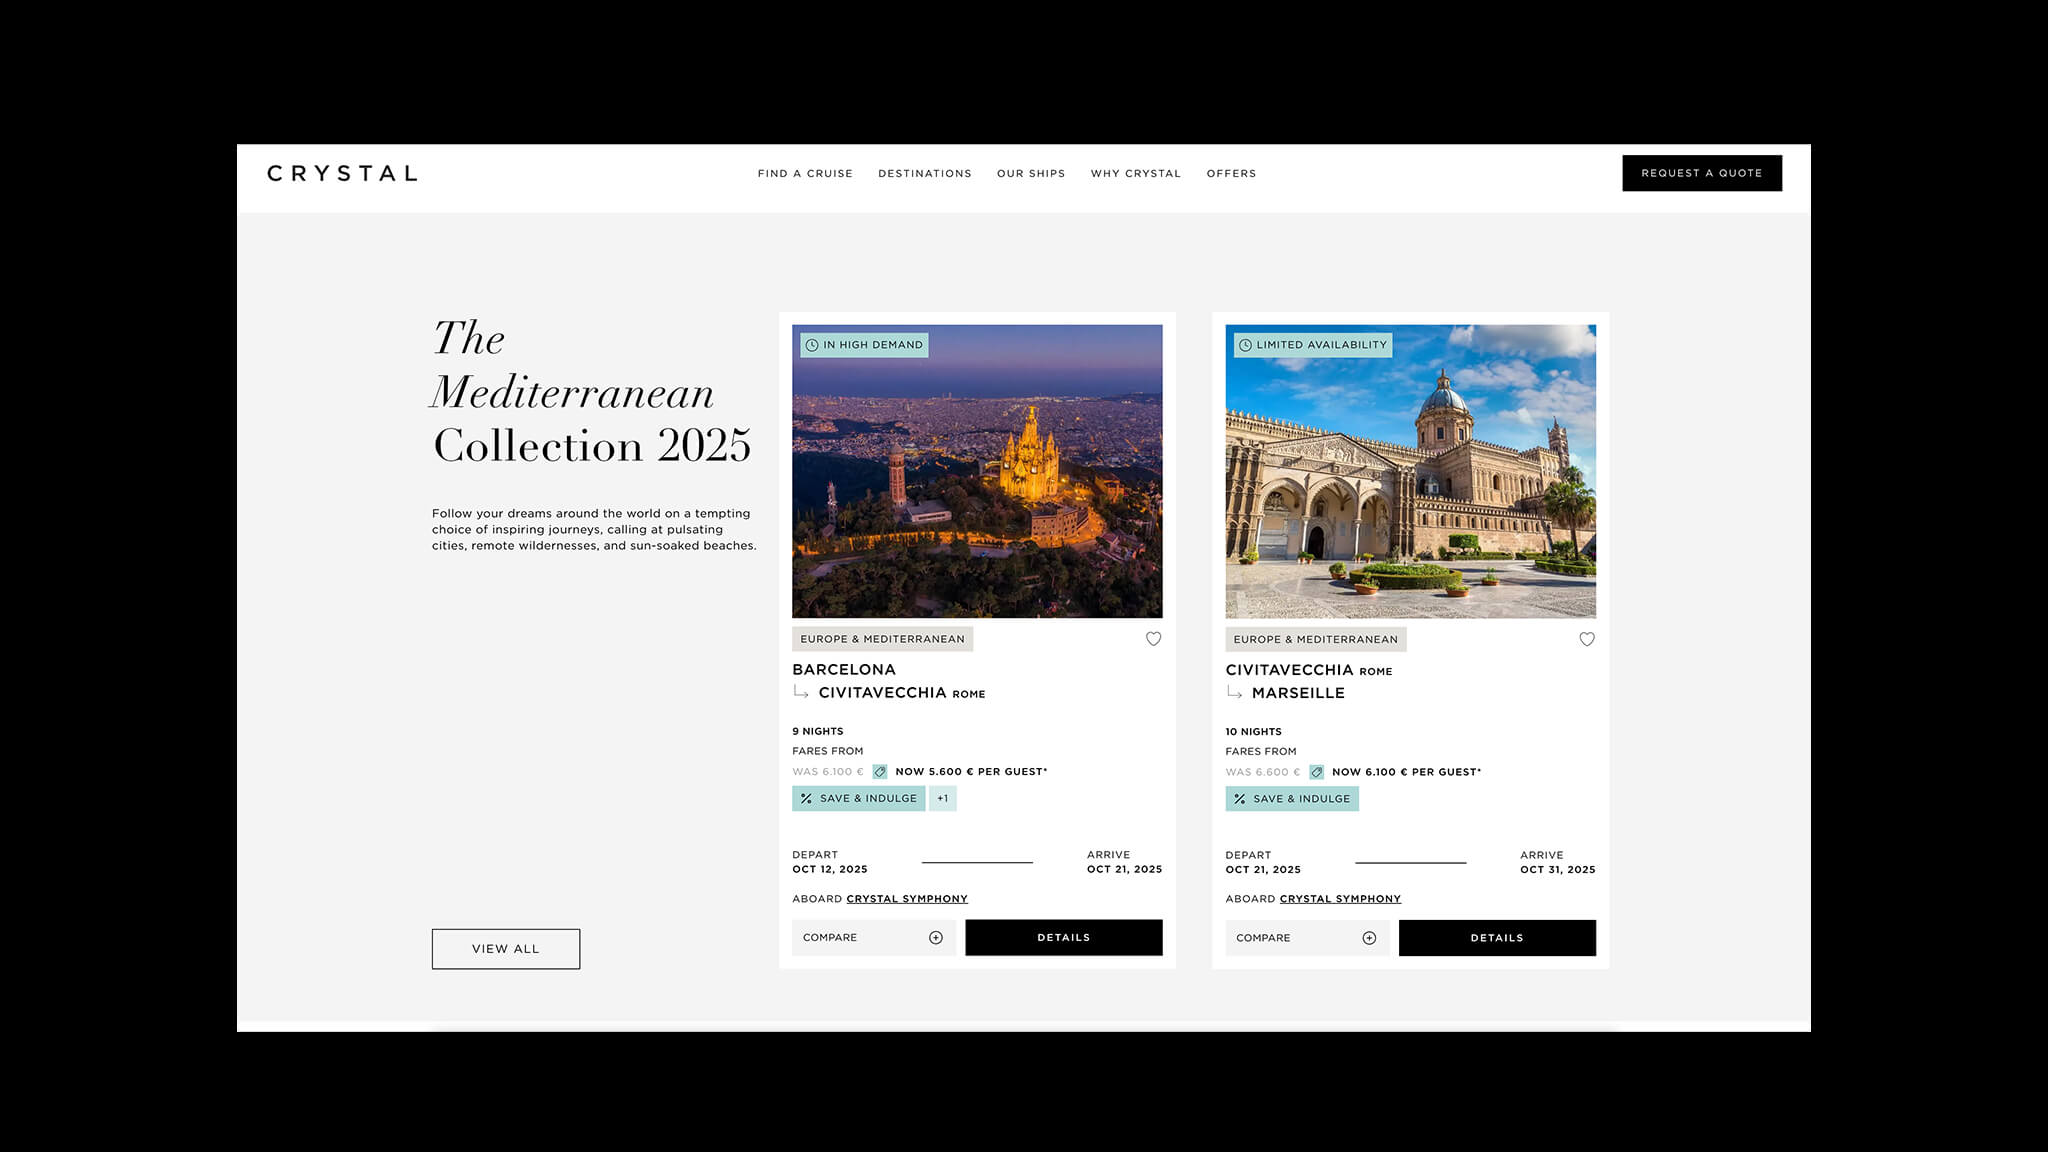The height and width of the screenshot is (1152, 2048).
Task: Go to the Offers menu item
Action: tap(1231, 173)
